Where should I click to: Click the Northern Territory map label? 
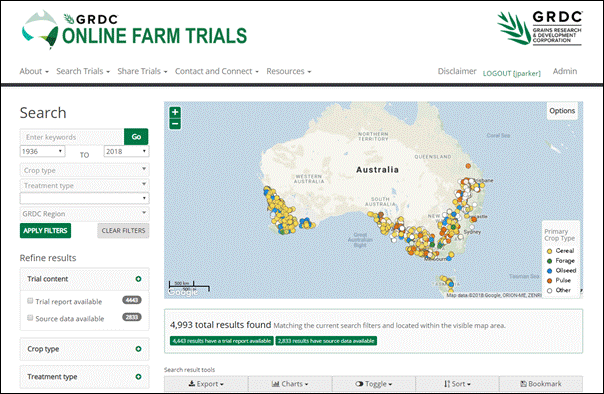373,136
